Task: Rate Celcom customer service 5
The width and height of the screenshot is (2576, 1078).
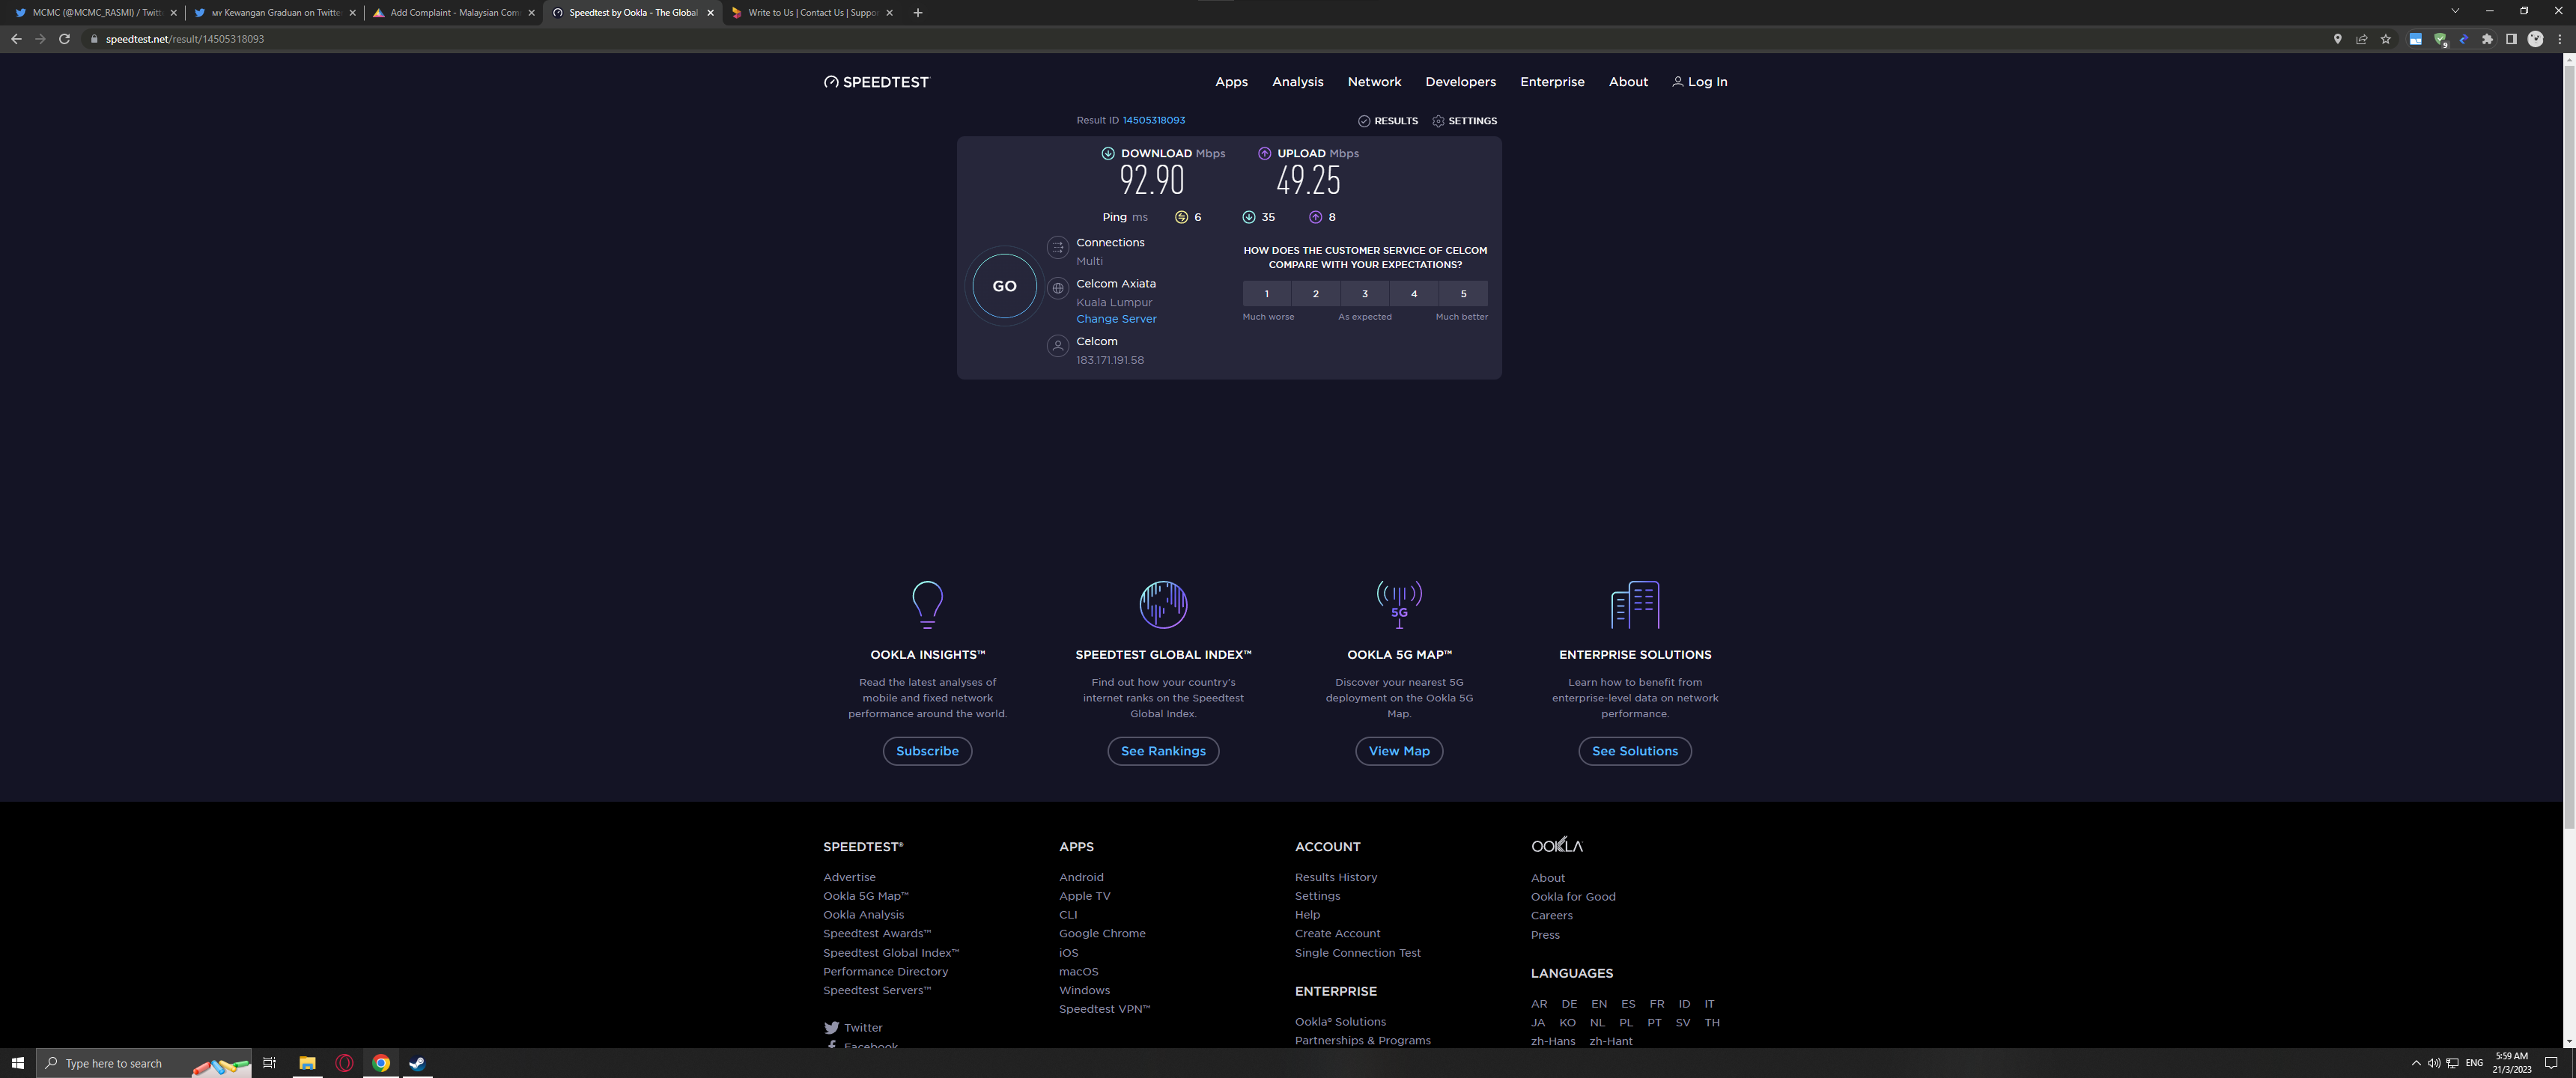Action: tap(1463, 293)
